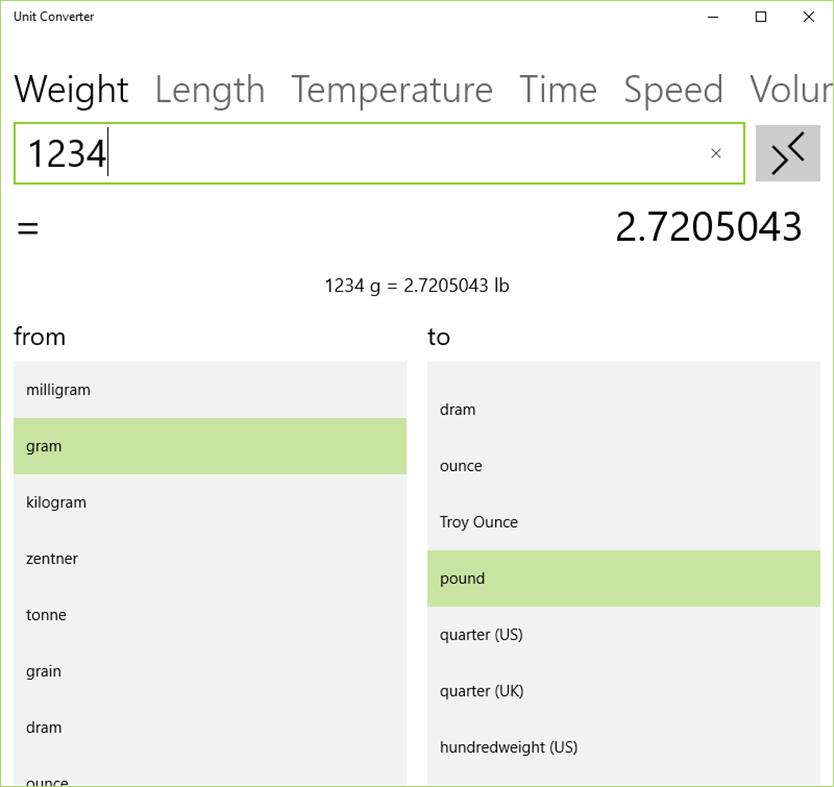Open the Speed converter

pyautogui.click(x=673, y=90)
